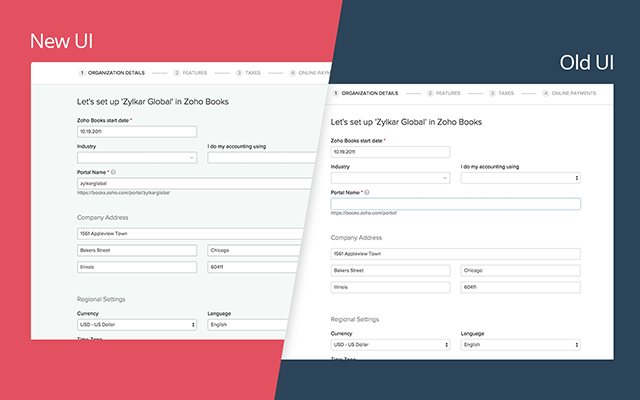Click the 60411 zip field in Old UI
This screenshot has height=400, width=640.
(x=521, y=287)
